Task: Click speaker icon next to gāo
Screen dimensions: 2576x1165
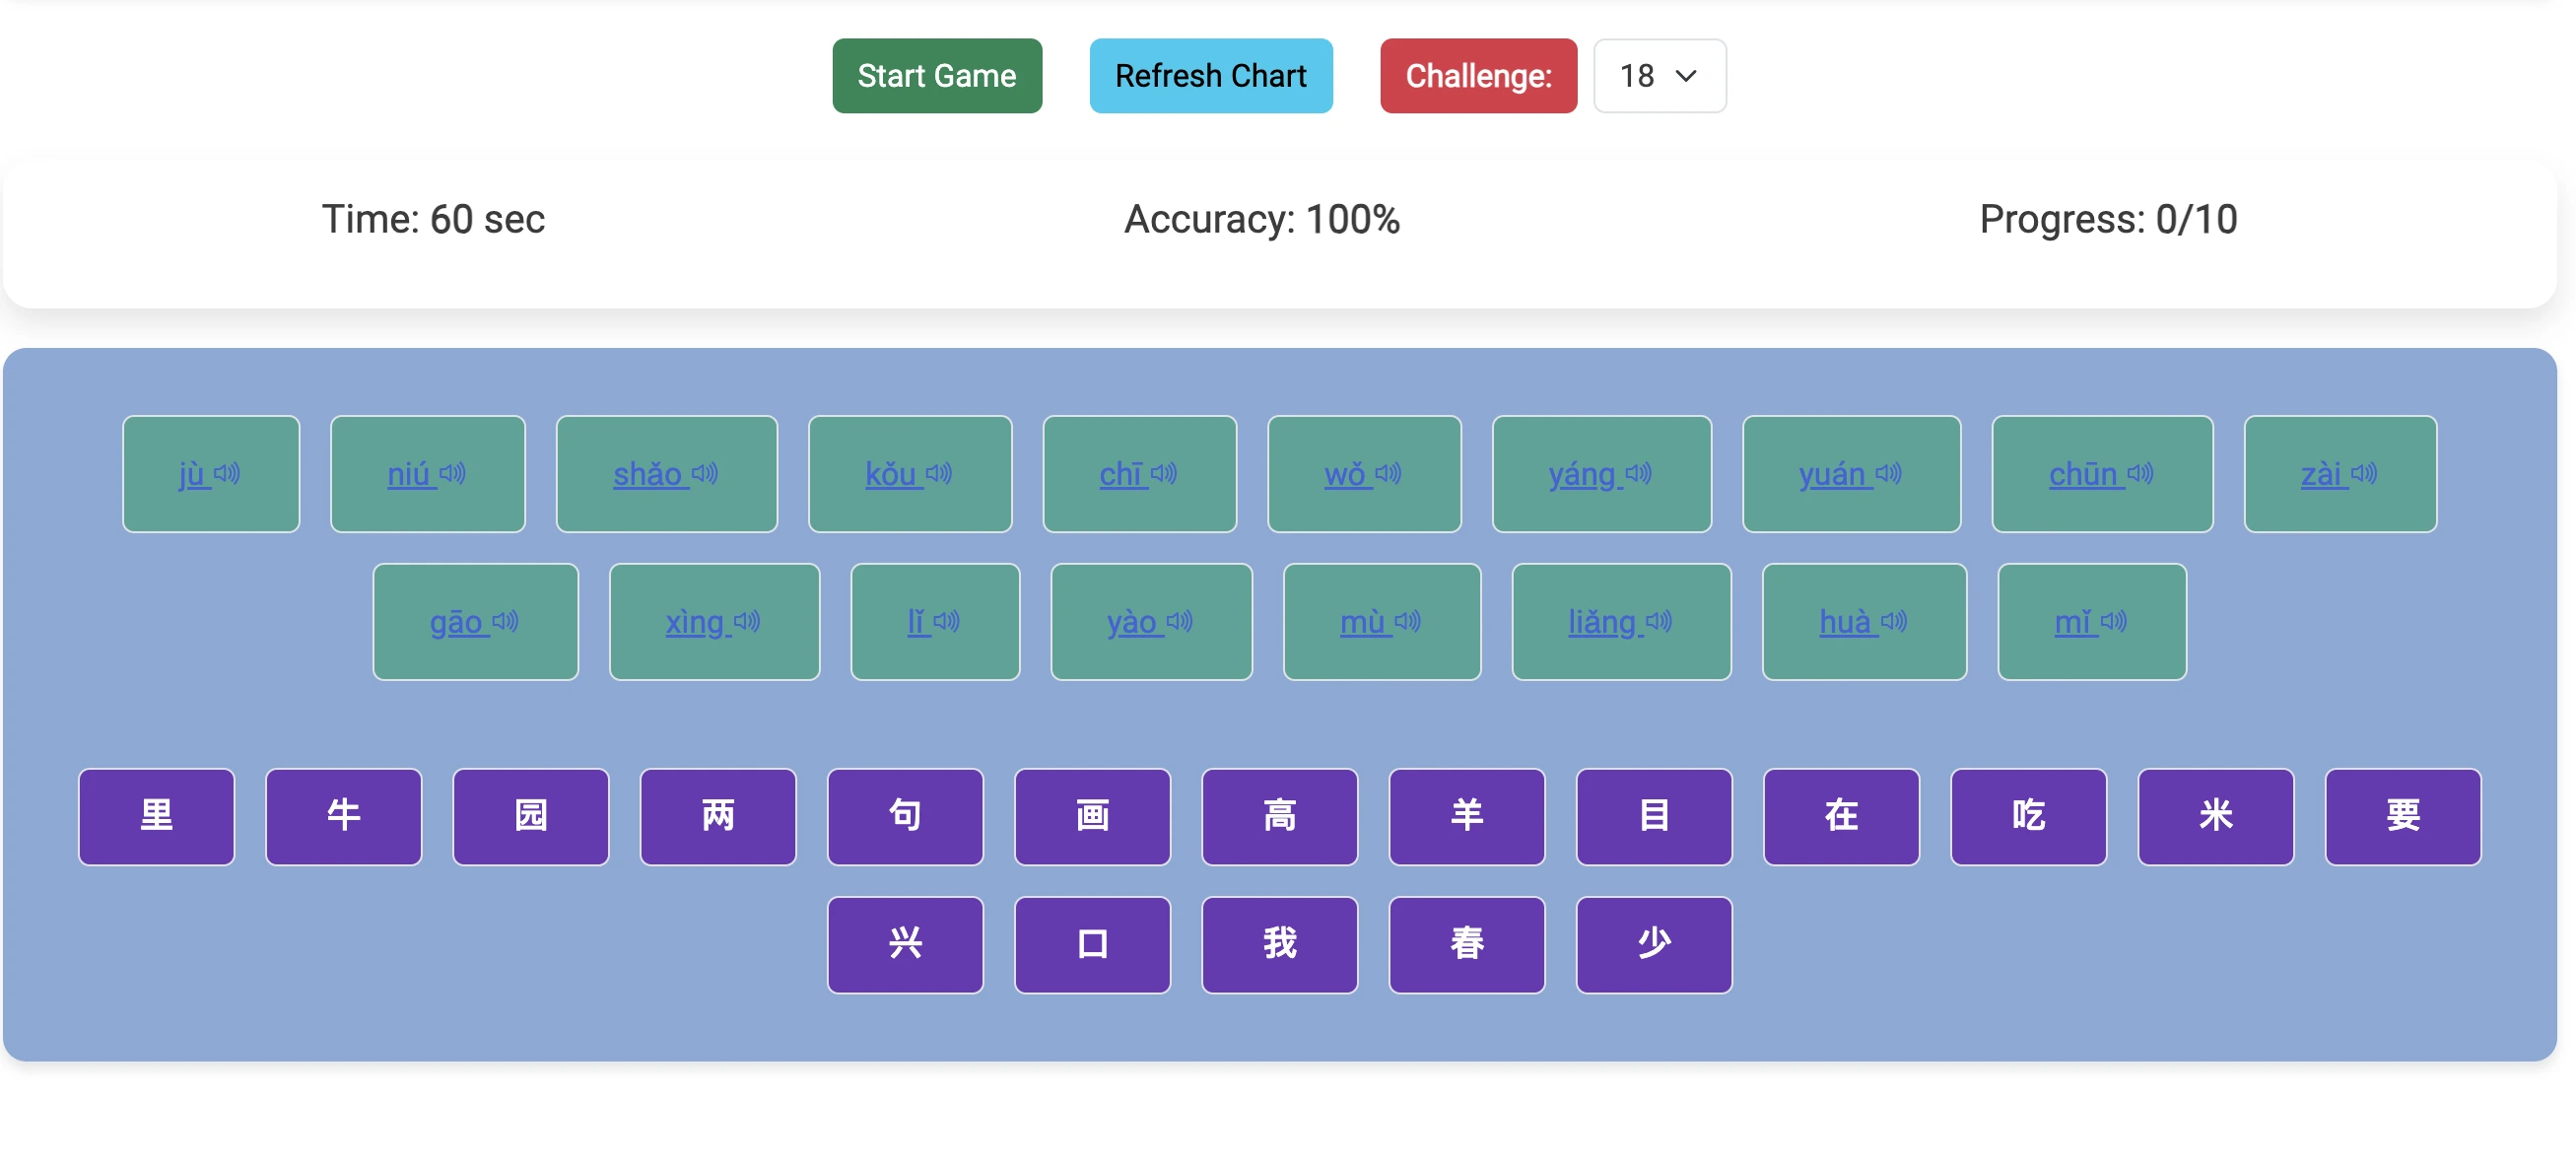Action: pos(505,621)
